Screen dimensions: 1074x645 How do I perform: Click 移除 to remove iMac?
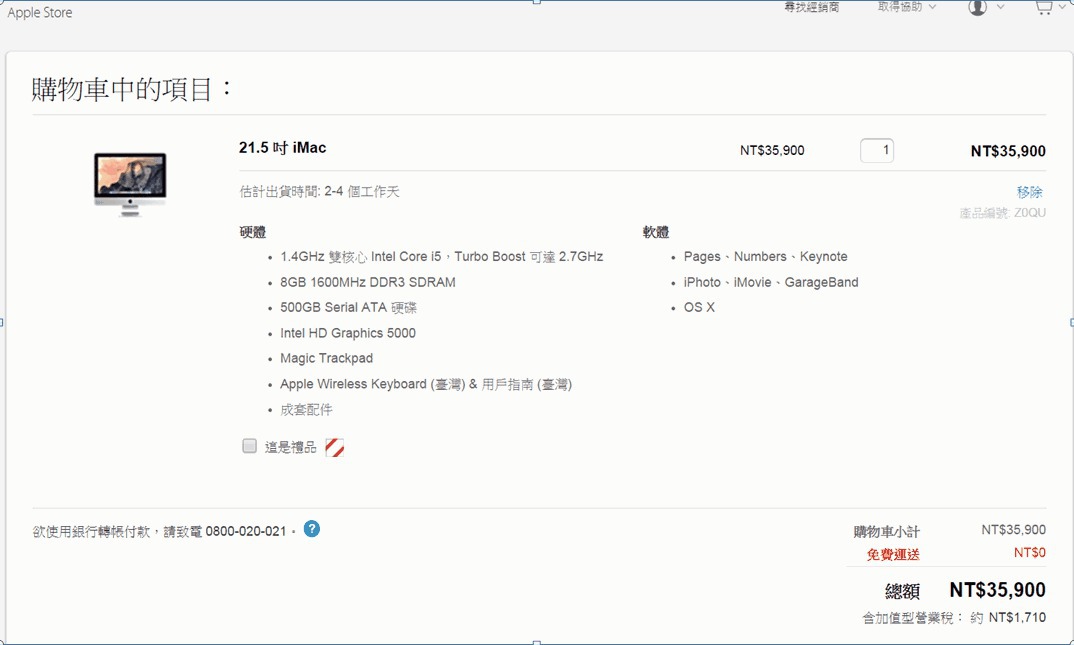pos(1029,192)
